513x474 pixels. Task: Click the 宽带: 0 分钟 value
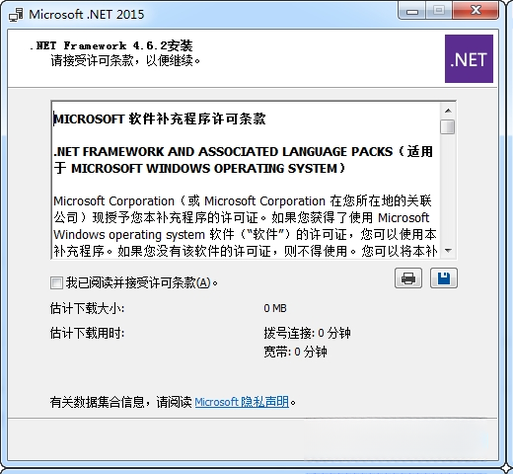click(295, 352)
